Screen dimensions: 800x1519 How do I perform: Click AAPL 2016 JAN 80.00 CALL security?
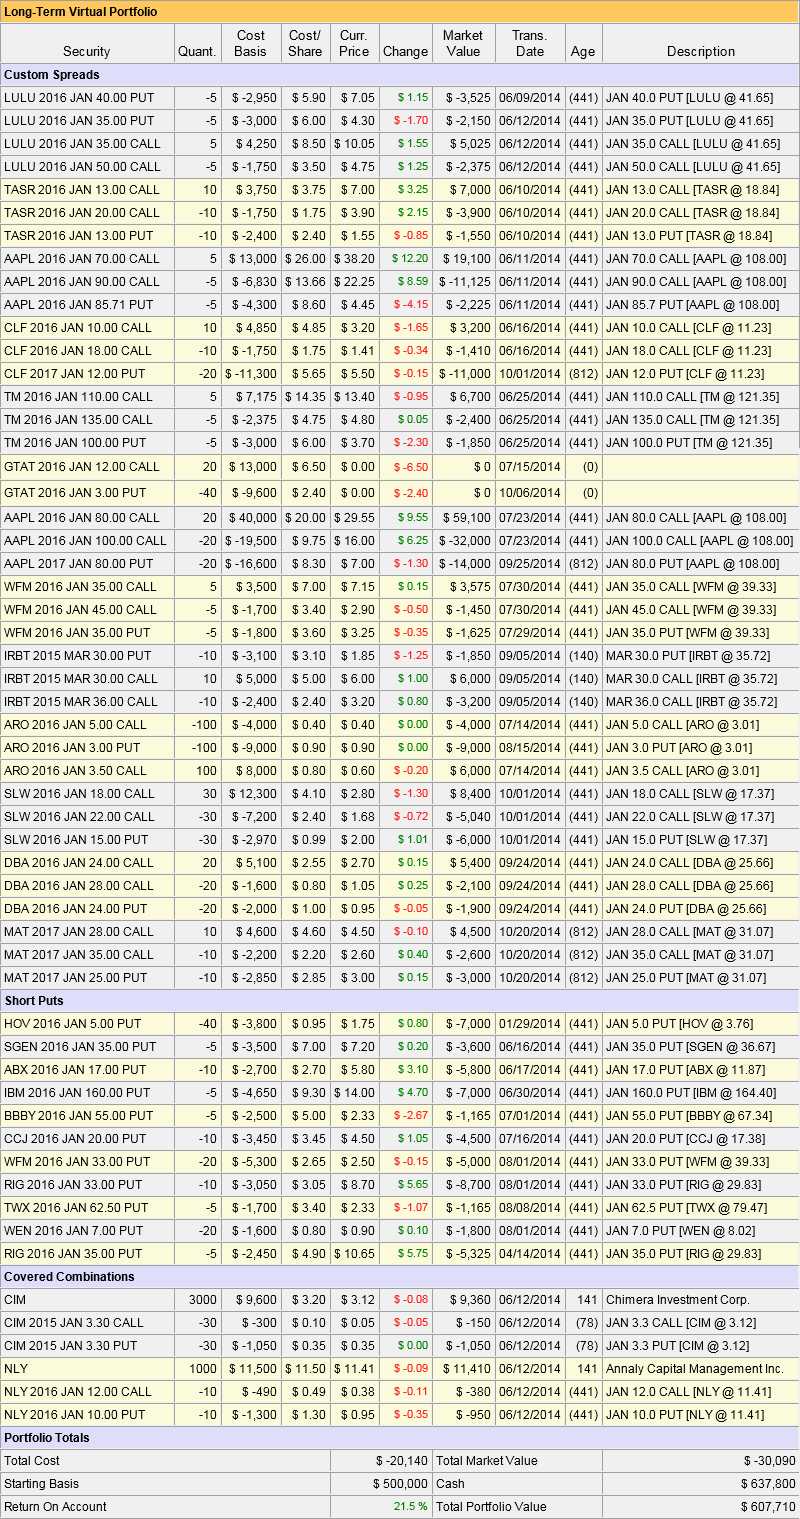(x=82, y=518)
